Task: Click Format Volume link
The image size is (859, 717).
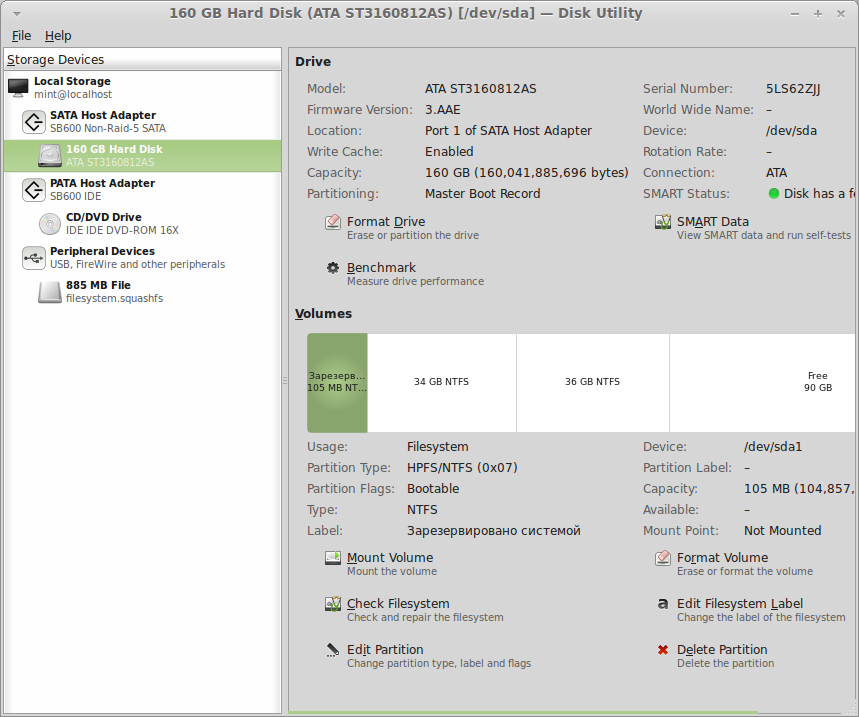Action: click(x=723, y=558)
